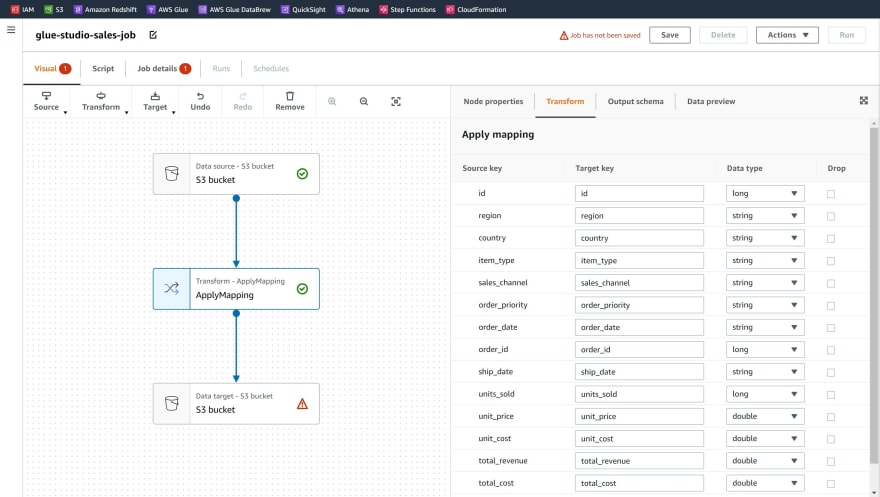Fit graph to view icon
Screen dimensions: 880x497
tap(396, 102)
